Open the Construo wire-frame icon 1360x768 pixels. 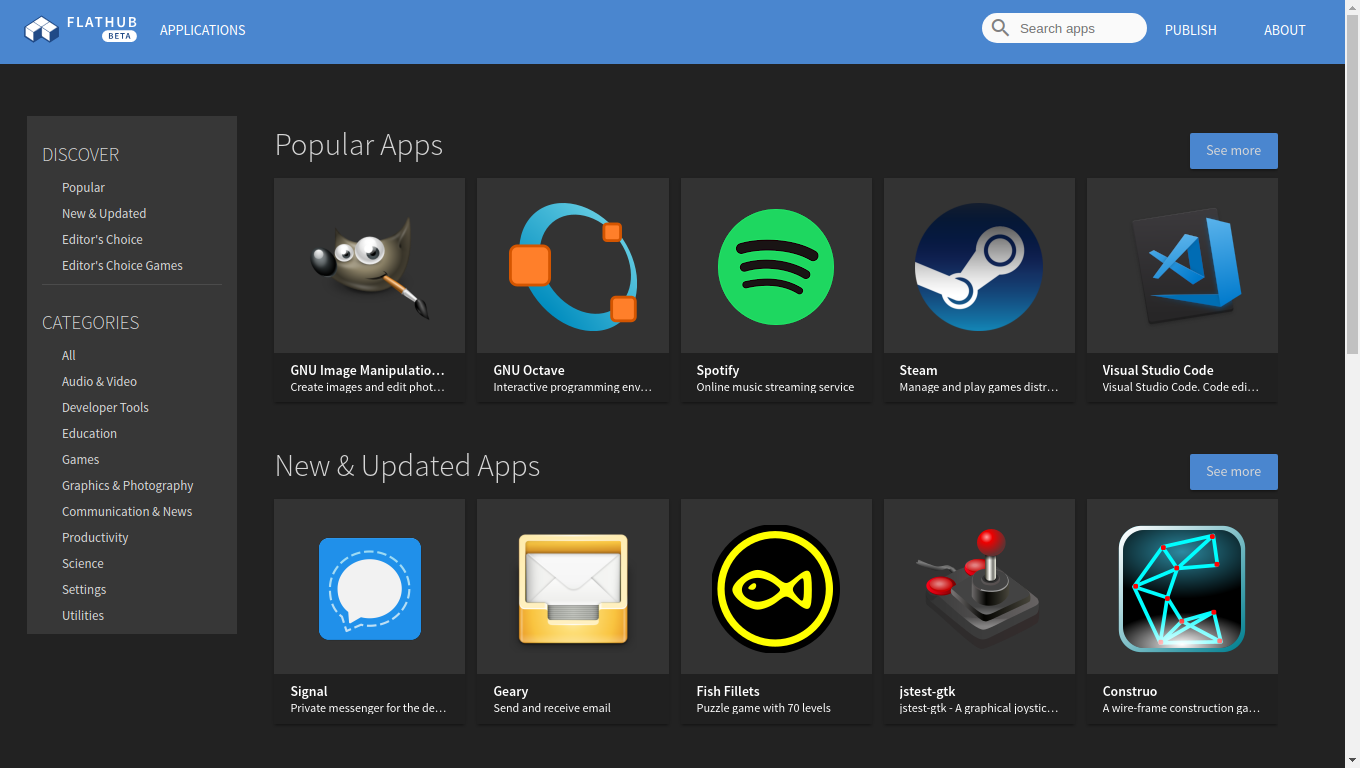click(x=1182, y=588)
